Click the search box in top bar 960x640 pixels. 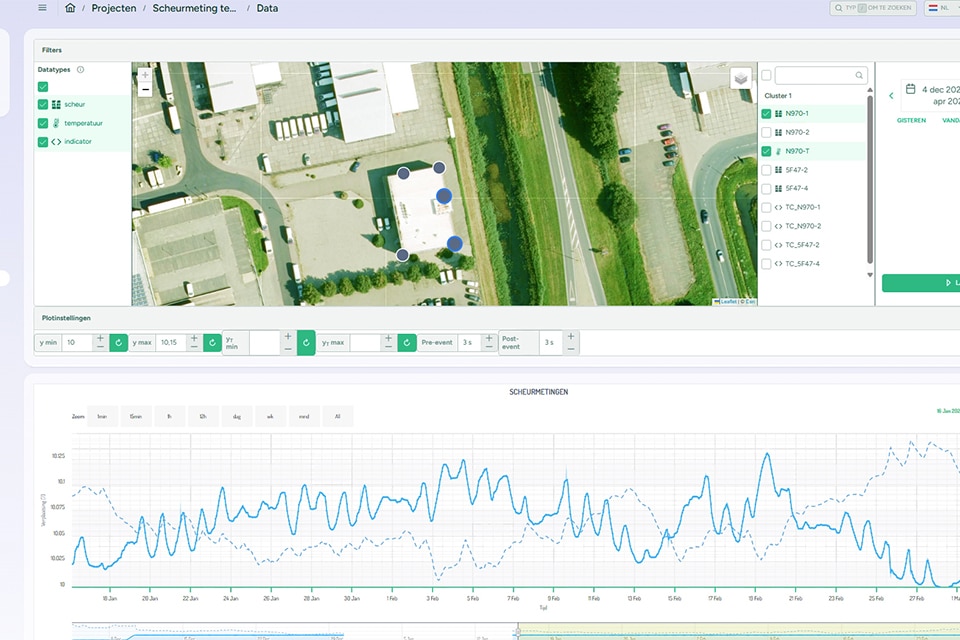point(873,8)
